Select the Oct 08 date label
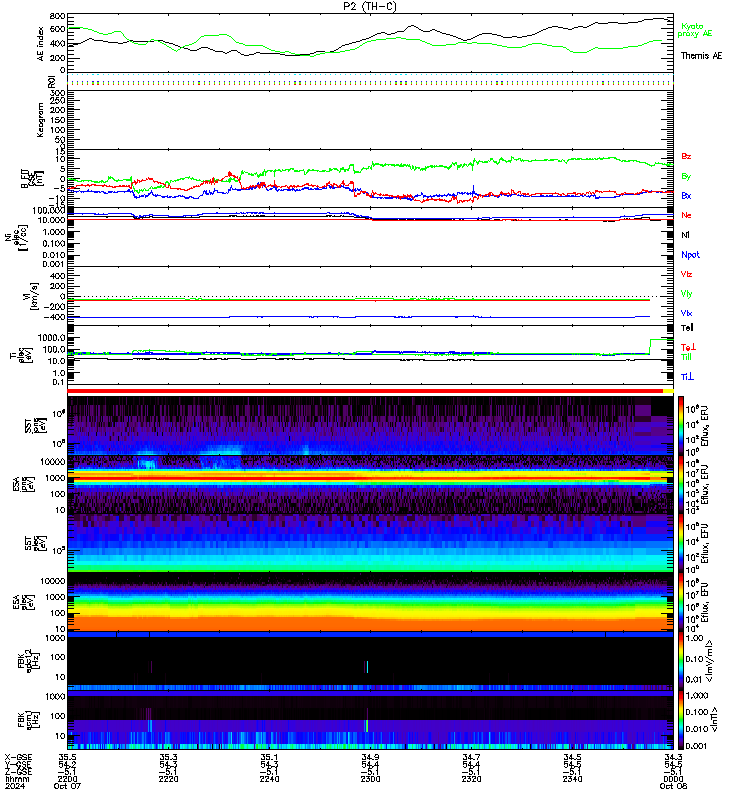 coord(673,786)
